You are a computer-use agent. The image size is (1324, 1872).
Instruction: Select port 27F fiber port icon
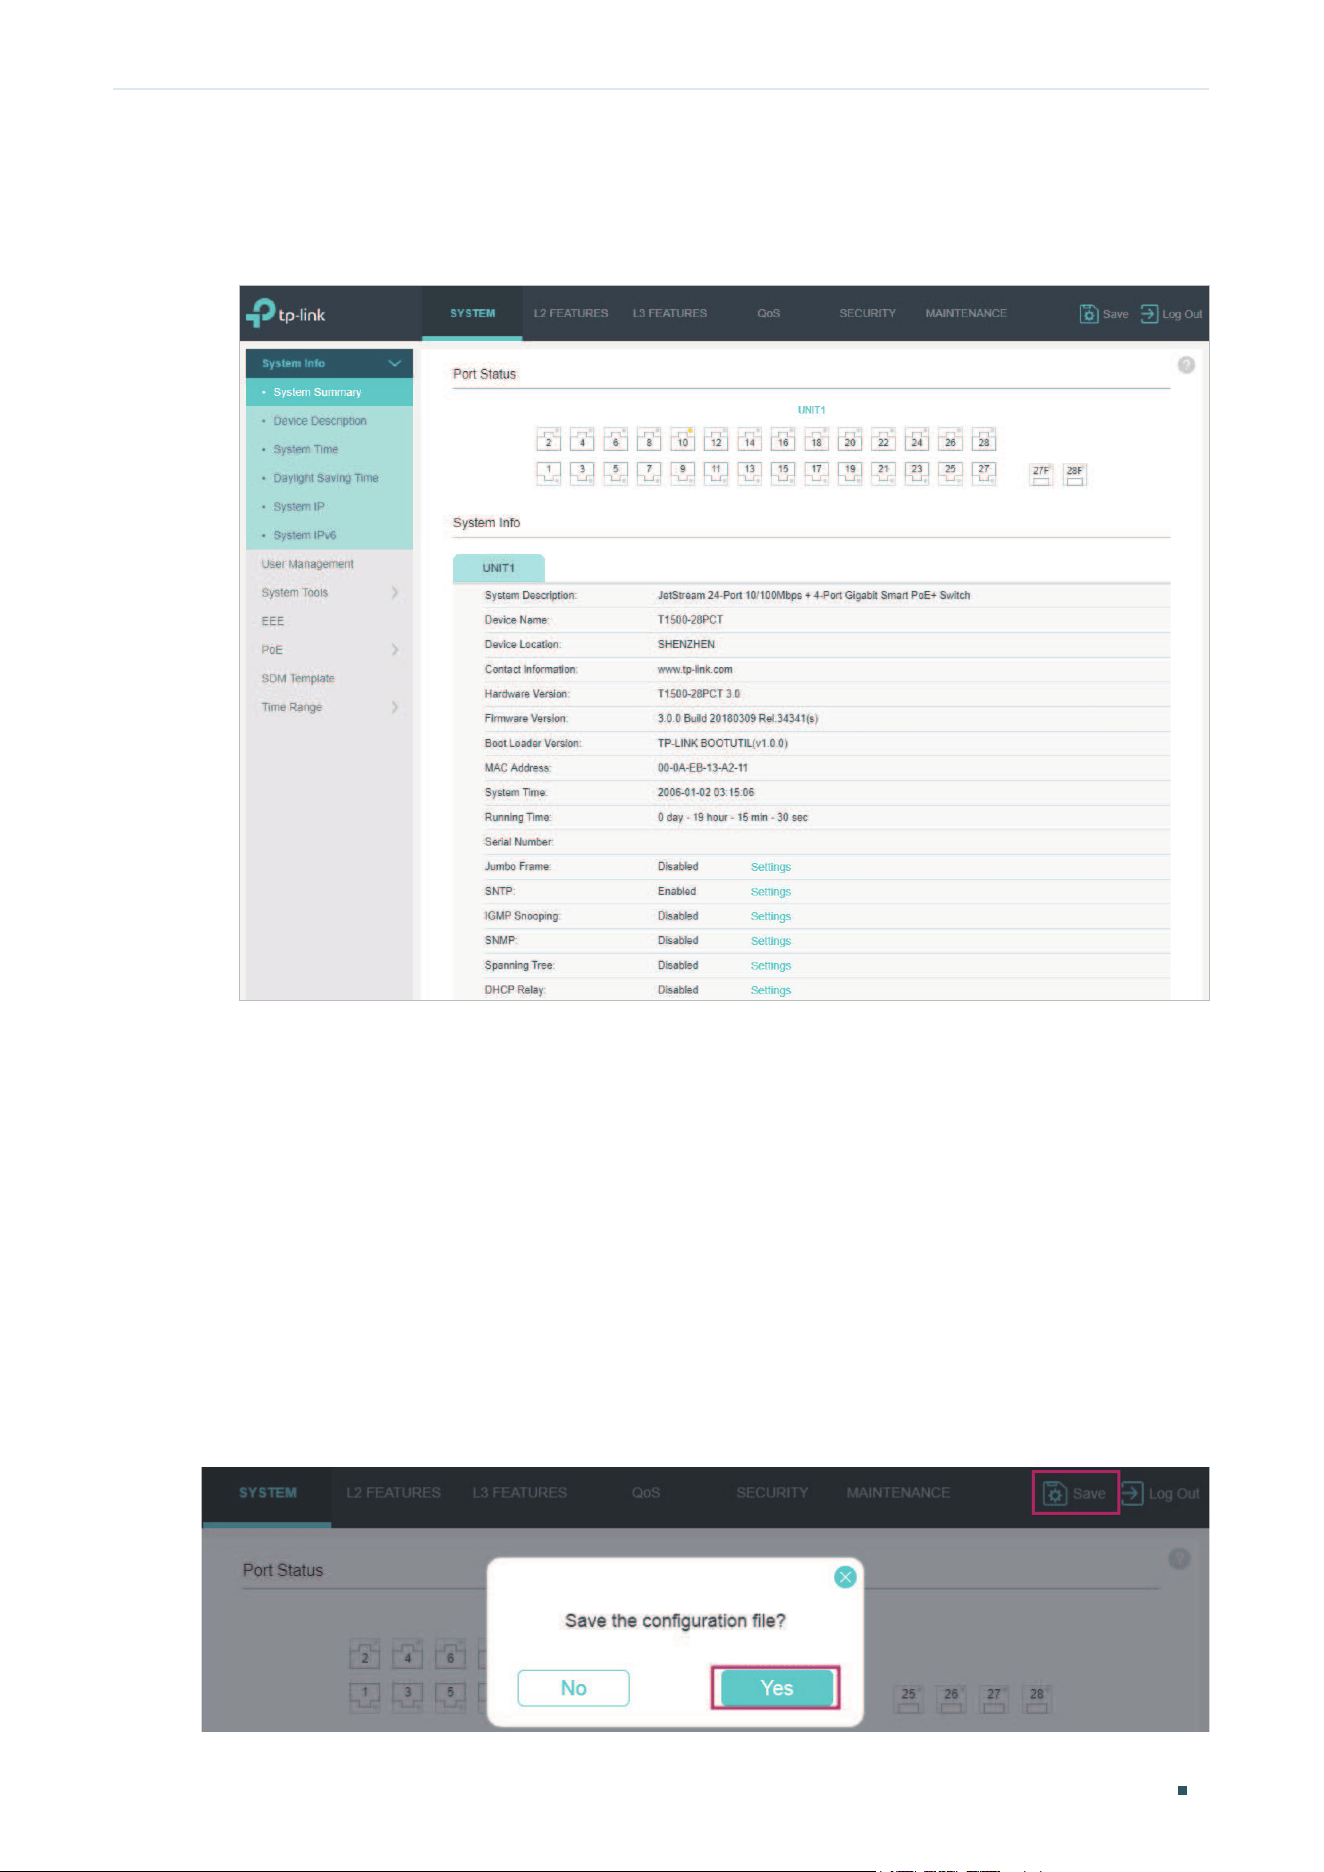(1041, 474)
